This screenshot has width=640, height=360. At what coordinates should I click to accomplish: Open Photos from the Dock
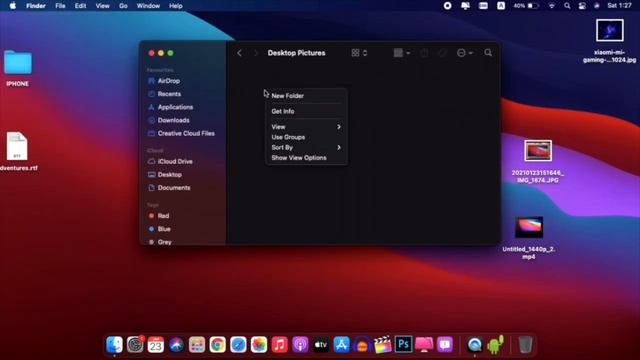click(259, 345)
